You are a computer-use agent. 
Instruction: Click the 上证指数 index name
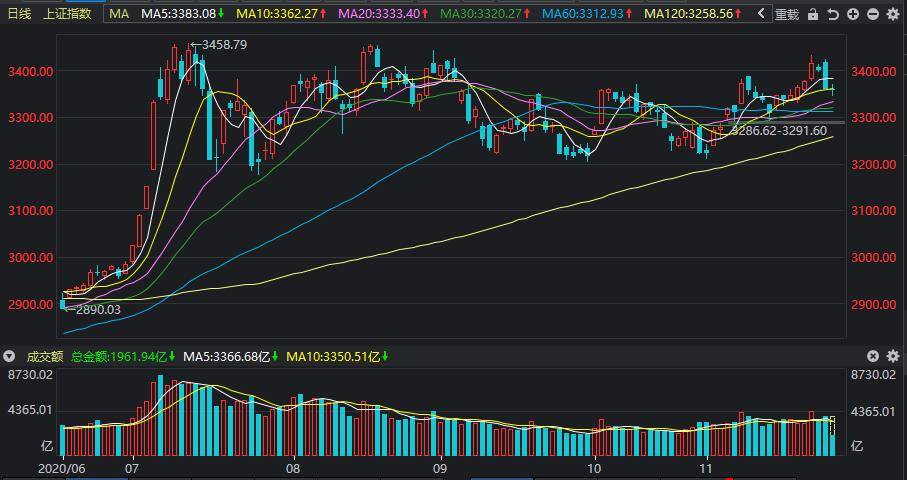[x=68, y=14]
